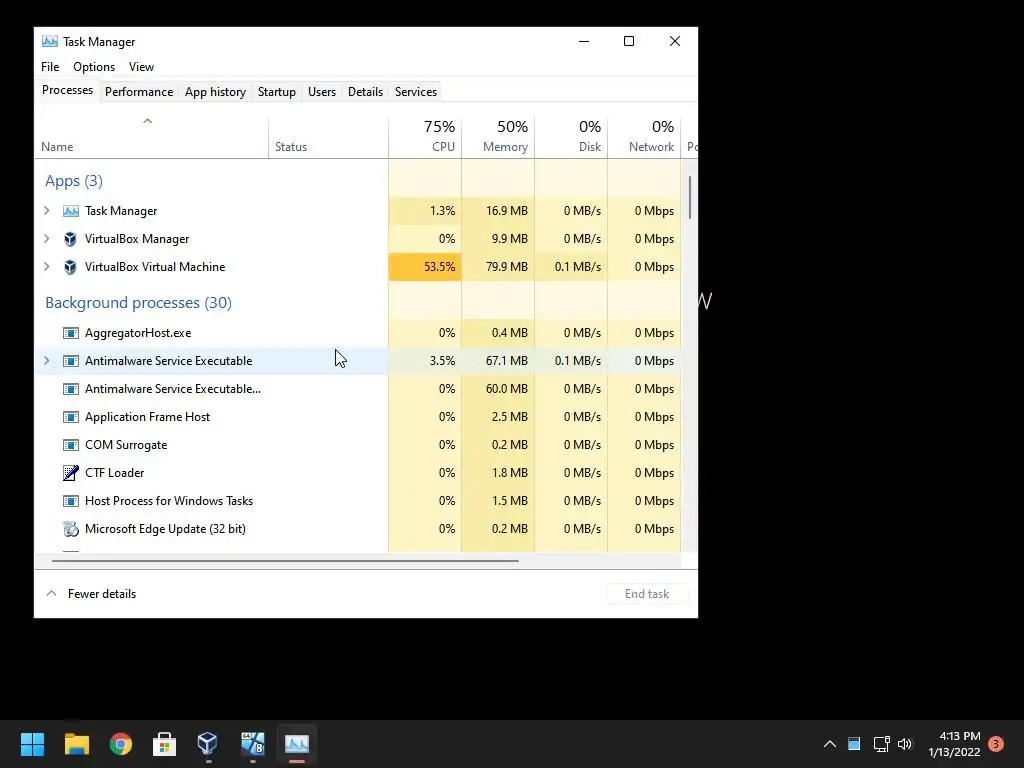
Task: Select the CTF Loader process name
Action: (x=114, y=473)
